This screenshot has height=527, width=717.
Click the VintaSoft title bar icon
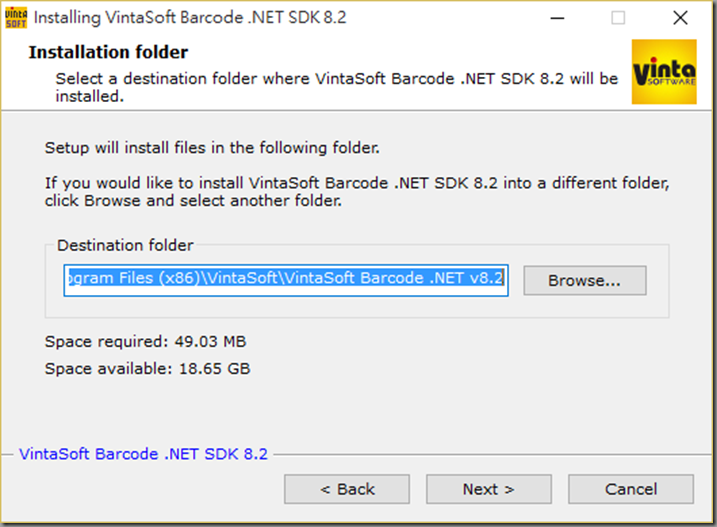[x=16, y=18]
